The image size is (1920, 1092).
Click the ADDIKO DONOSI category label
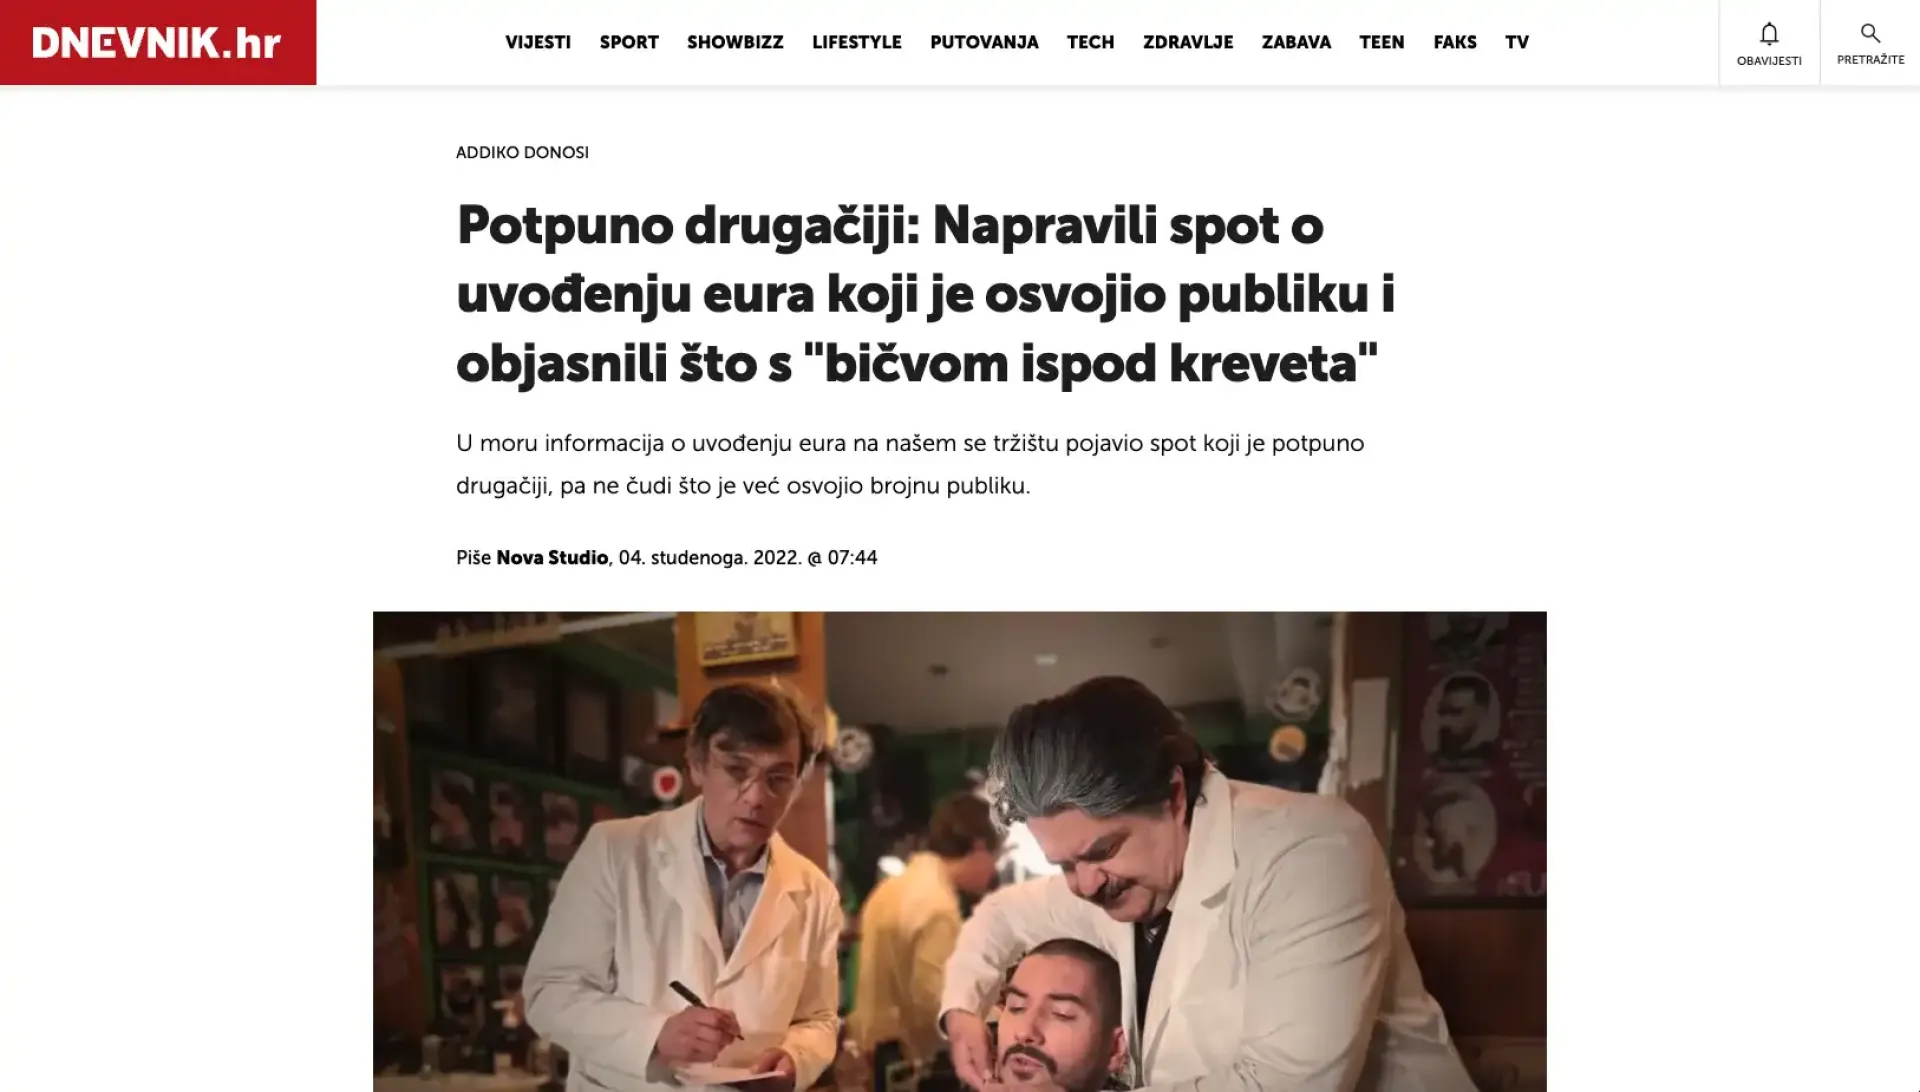click(x=522, y=152)
